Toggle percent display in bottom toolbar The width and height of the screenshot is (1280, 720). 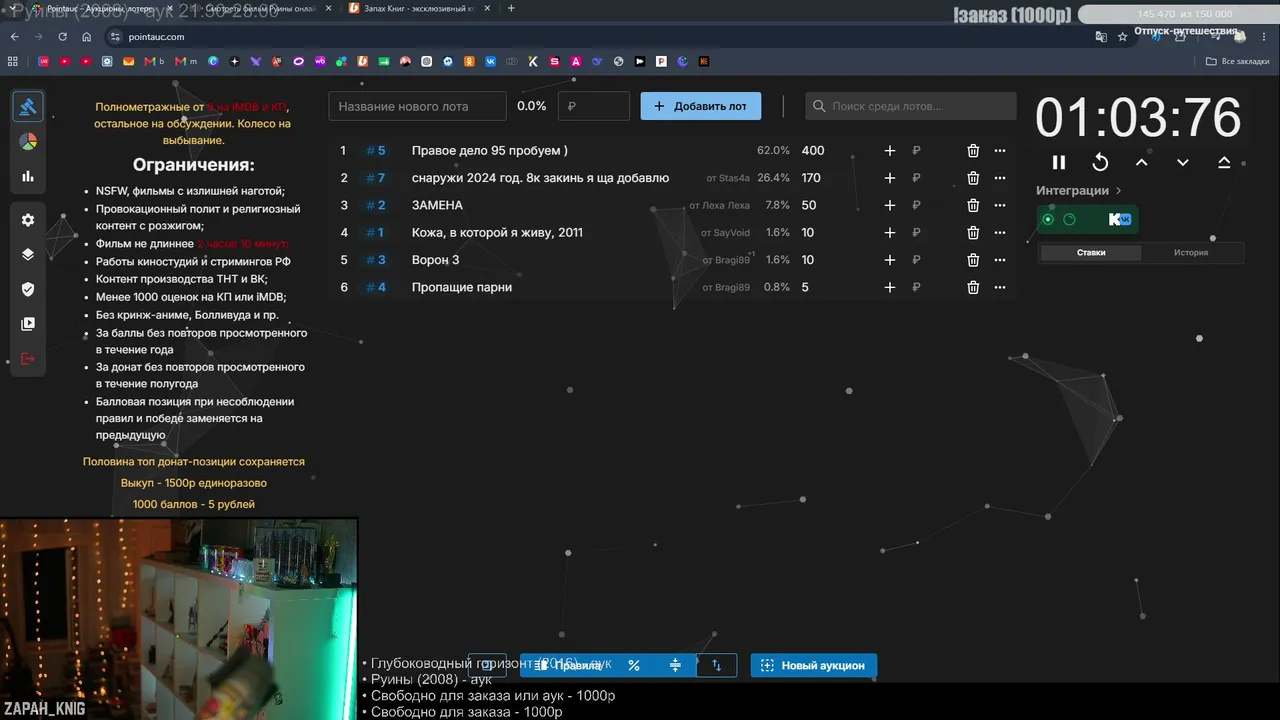click(634, 665)
